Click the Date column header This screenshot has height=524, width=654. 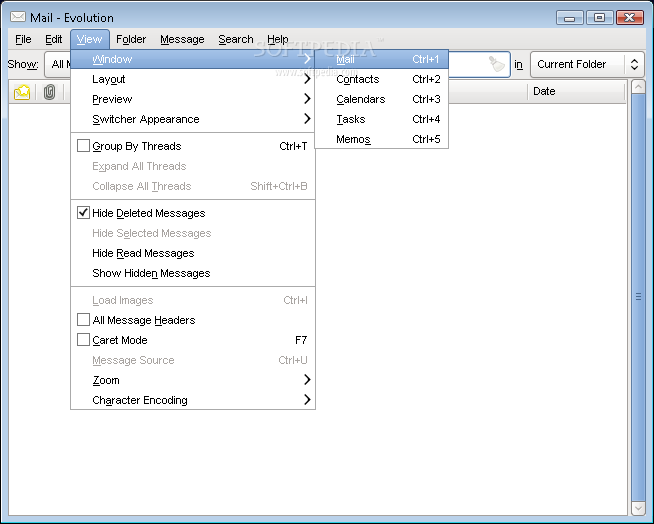pos(576,91)
